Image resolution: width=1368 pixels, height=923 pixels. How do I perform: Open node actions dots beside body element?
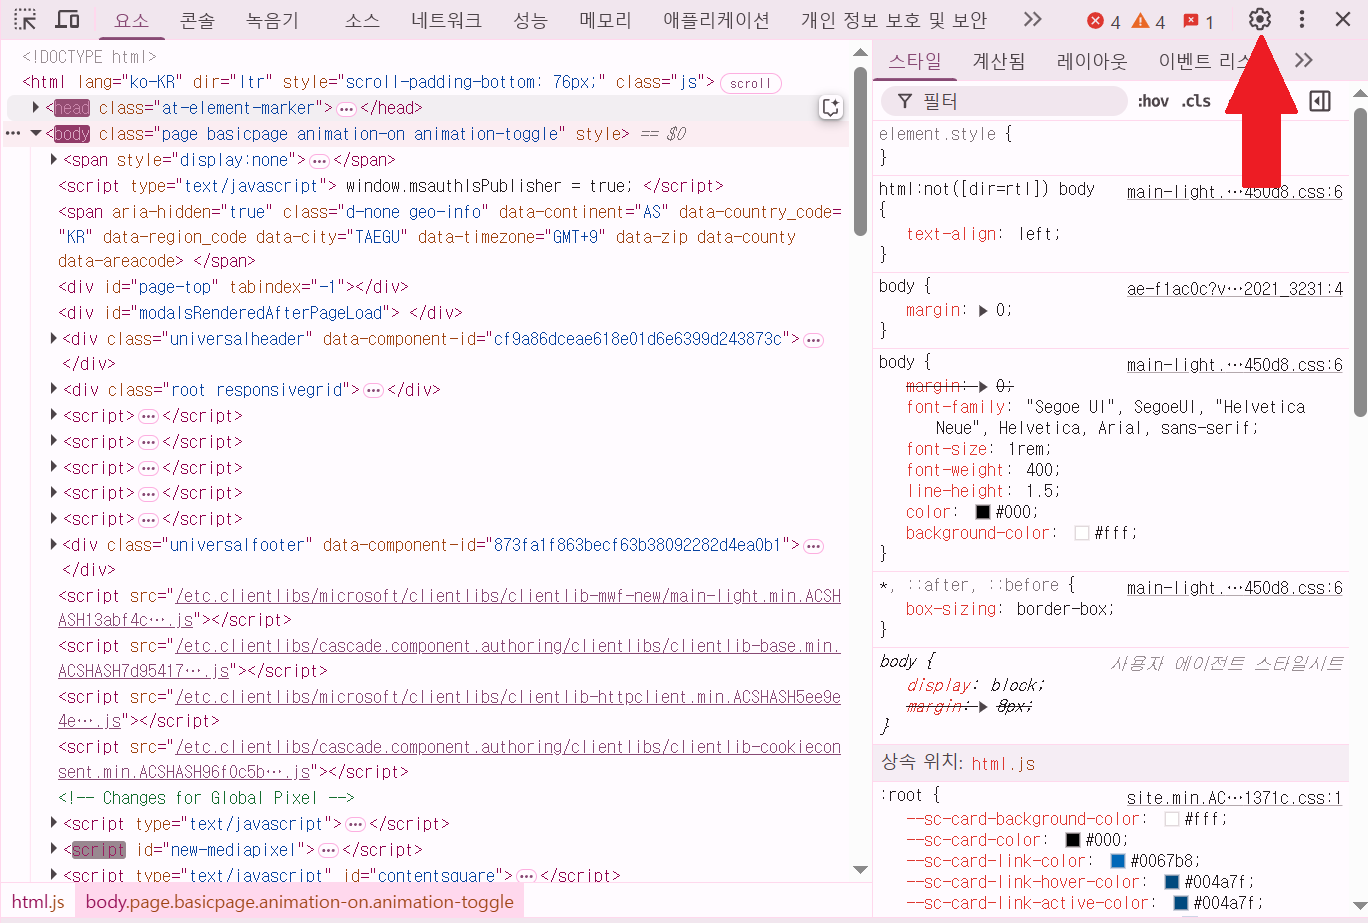pyautogui.click(x=13, y=134)
